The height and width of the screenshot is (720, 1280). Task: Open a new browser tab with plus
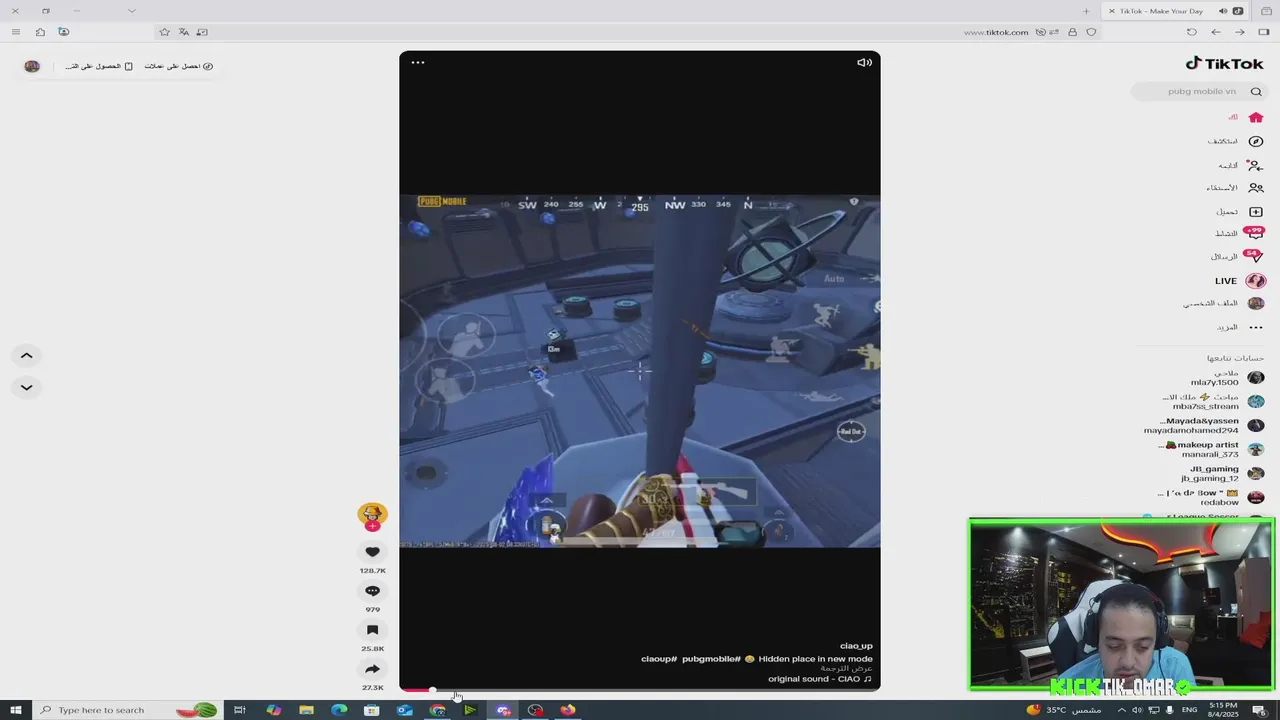[1086, 11]
